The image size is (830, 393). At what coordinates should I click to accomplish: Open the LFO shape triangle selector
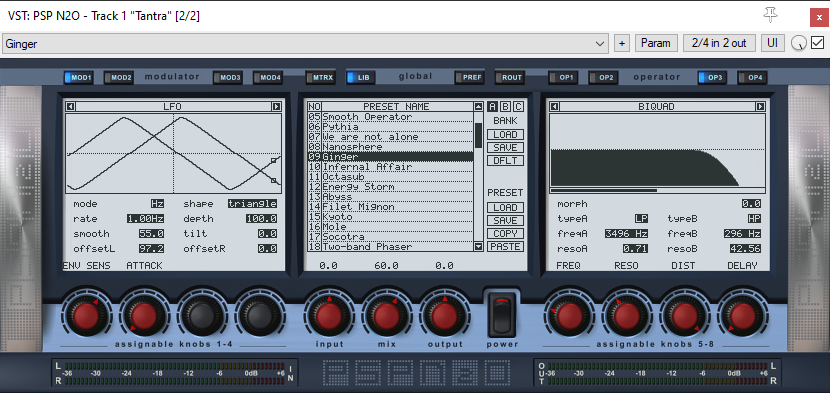(252, 204)
